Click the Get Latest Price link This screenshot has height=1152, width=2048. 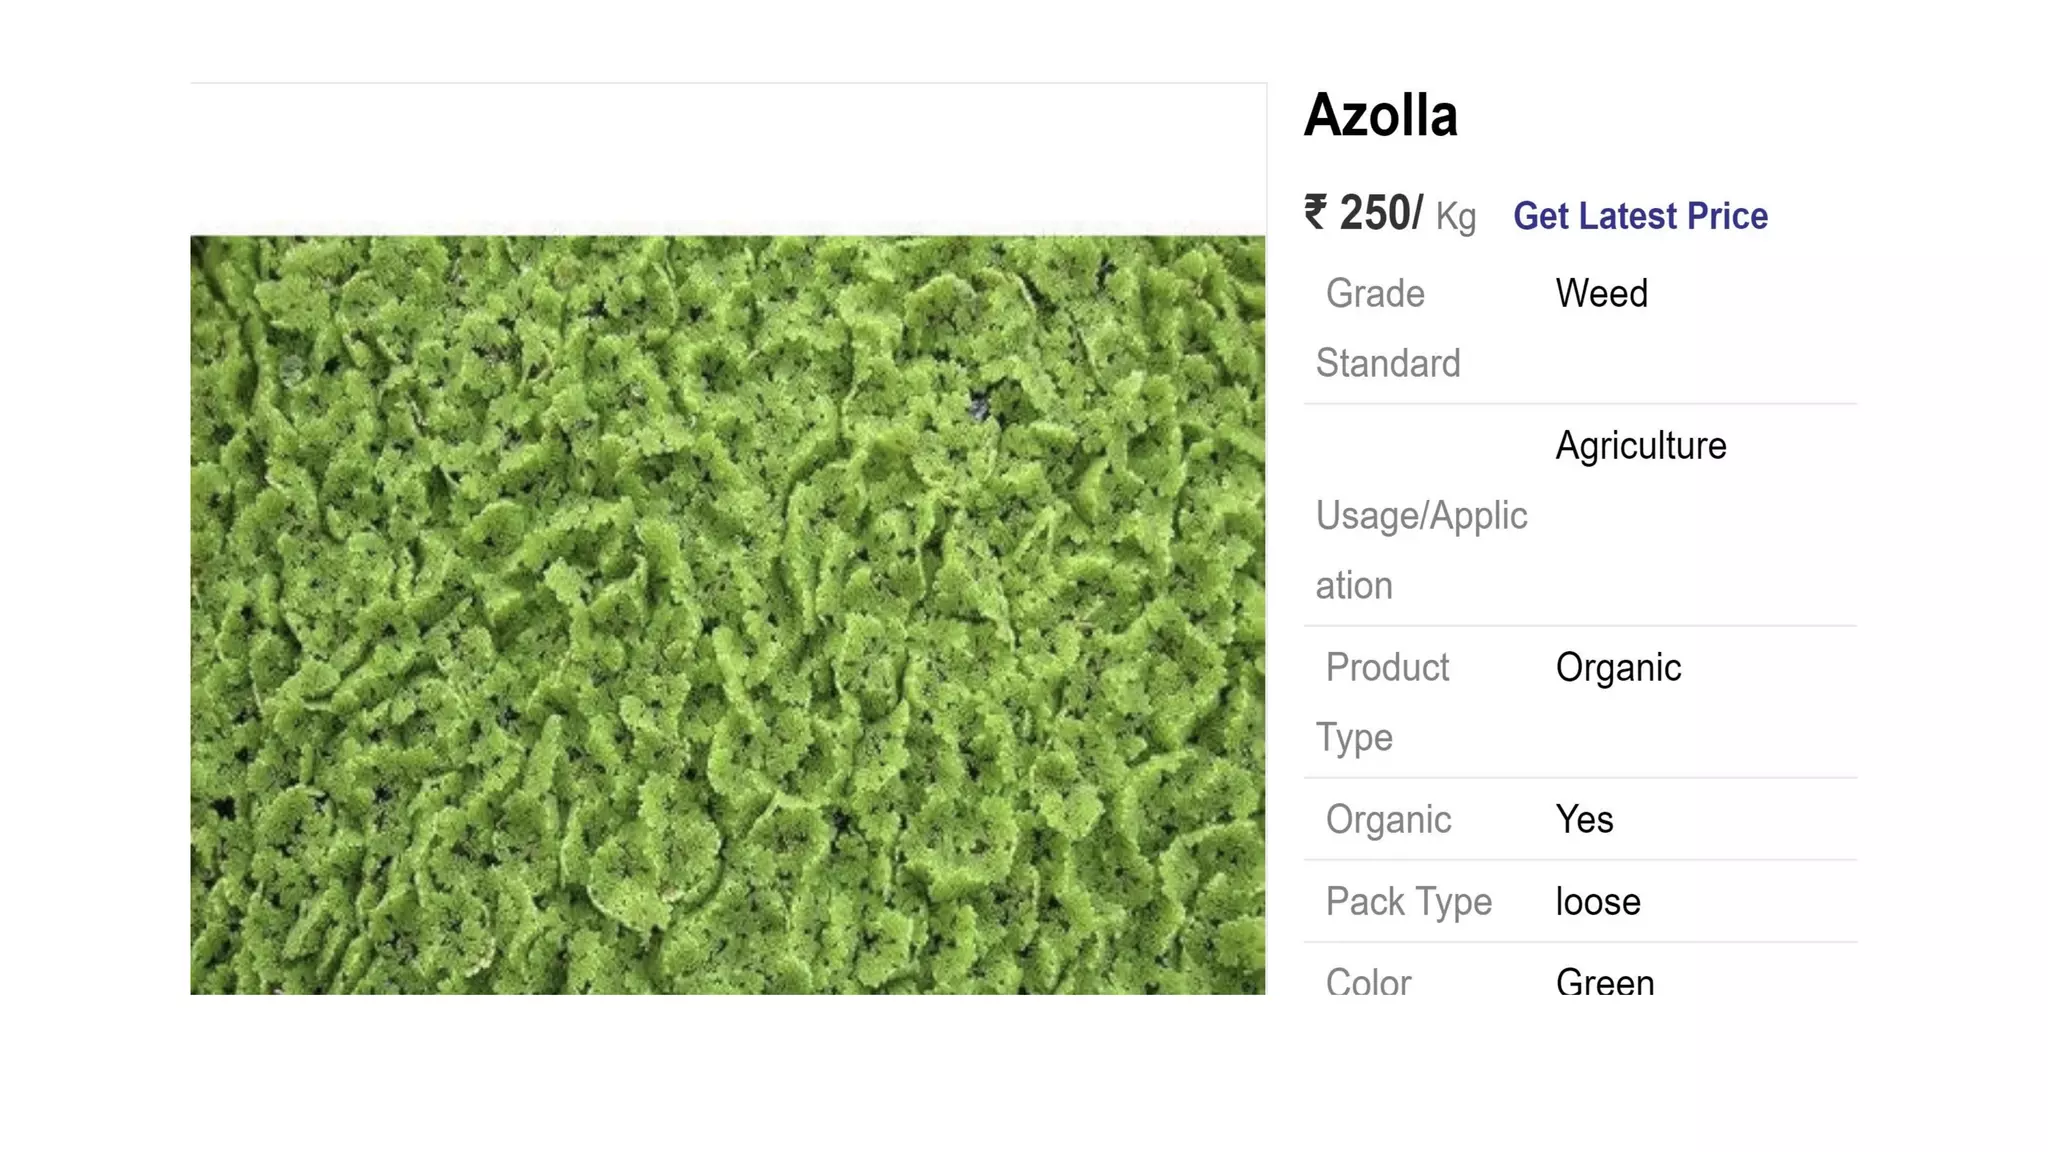point(1639,216)
